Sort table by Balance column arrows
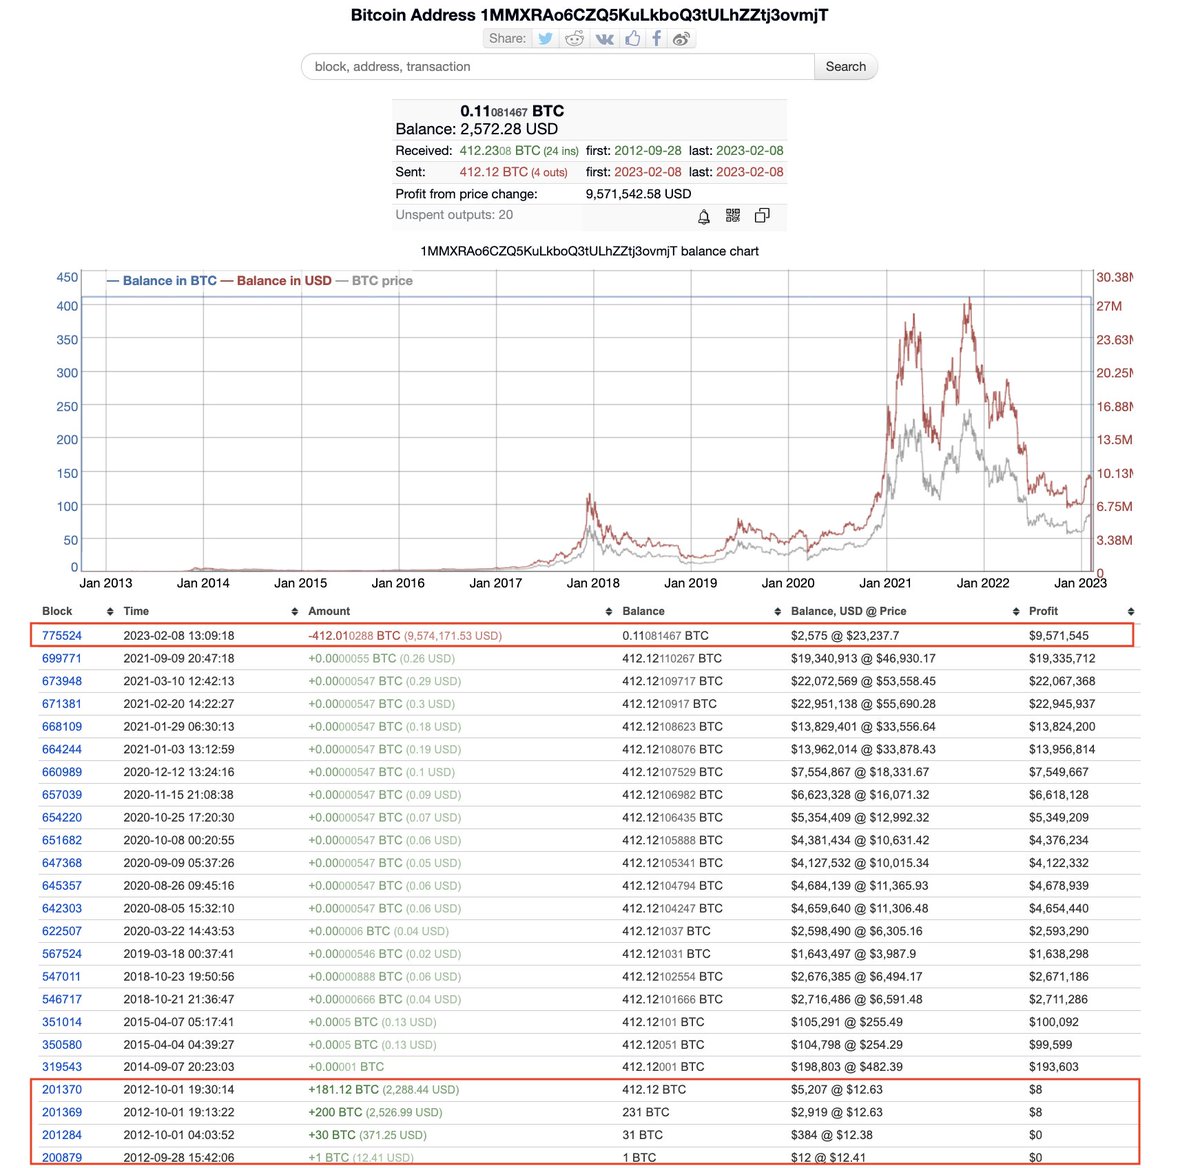Image resolution: width=1200 pixels, height=1168 pixels. 778,611
